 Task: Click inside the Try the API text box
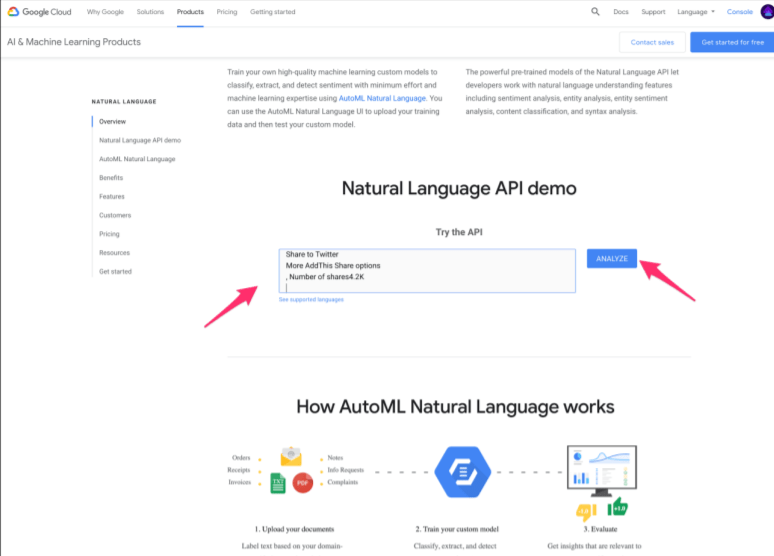click(x=427, y=271)
